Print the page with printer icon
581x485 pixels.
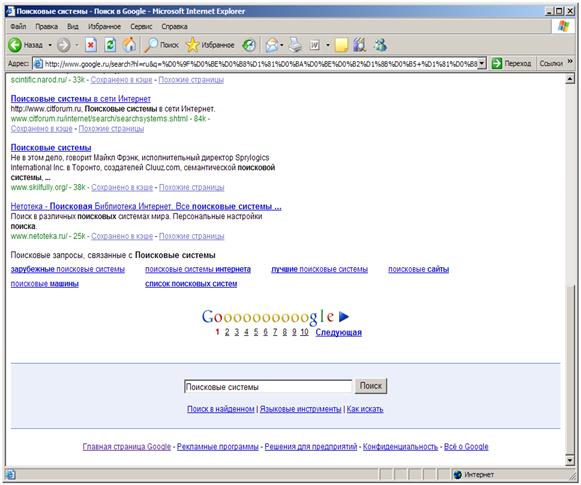295,45
